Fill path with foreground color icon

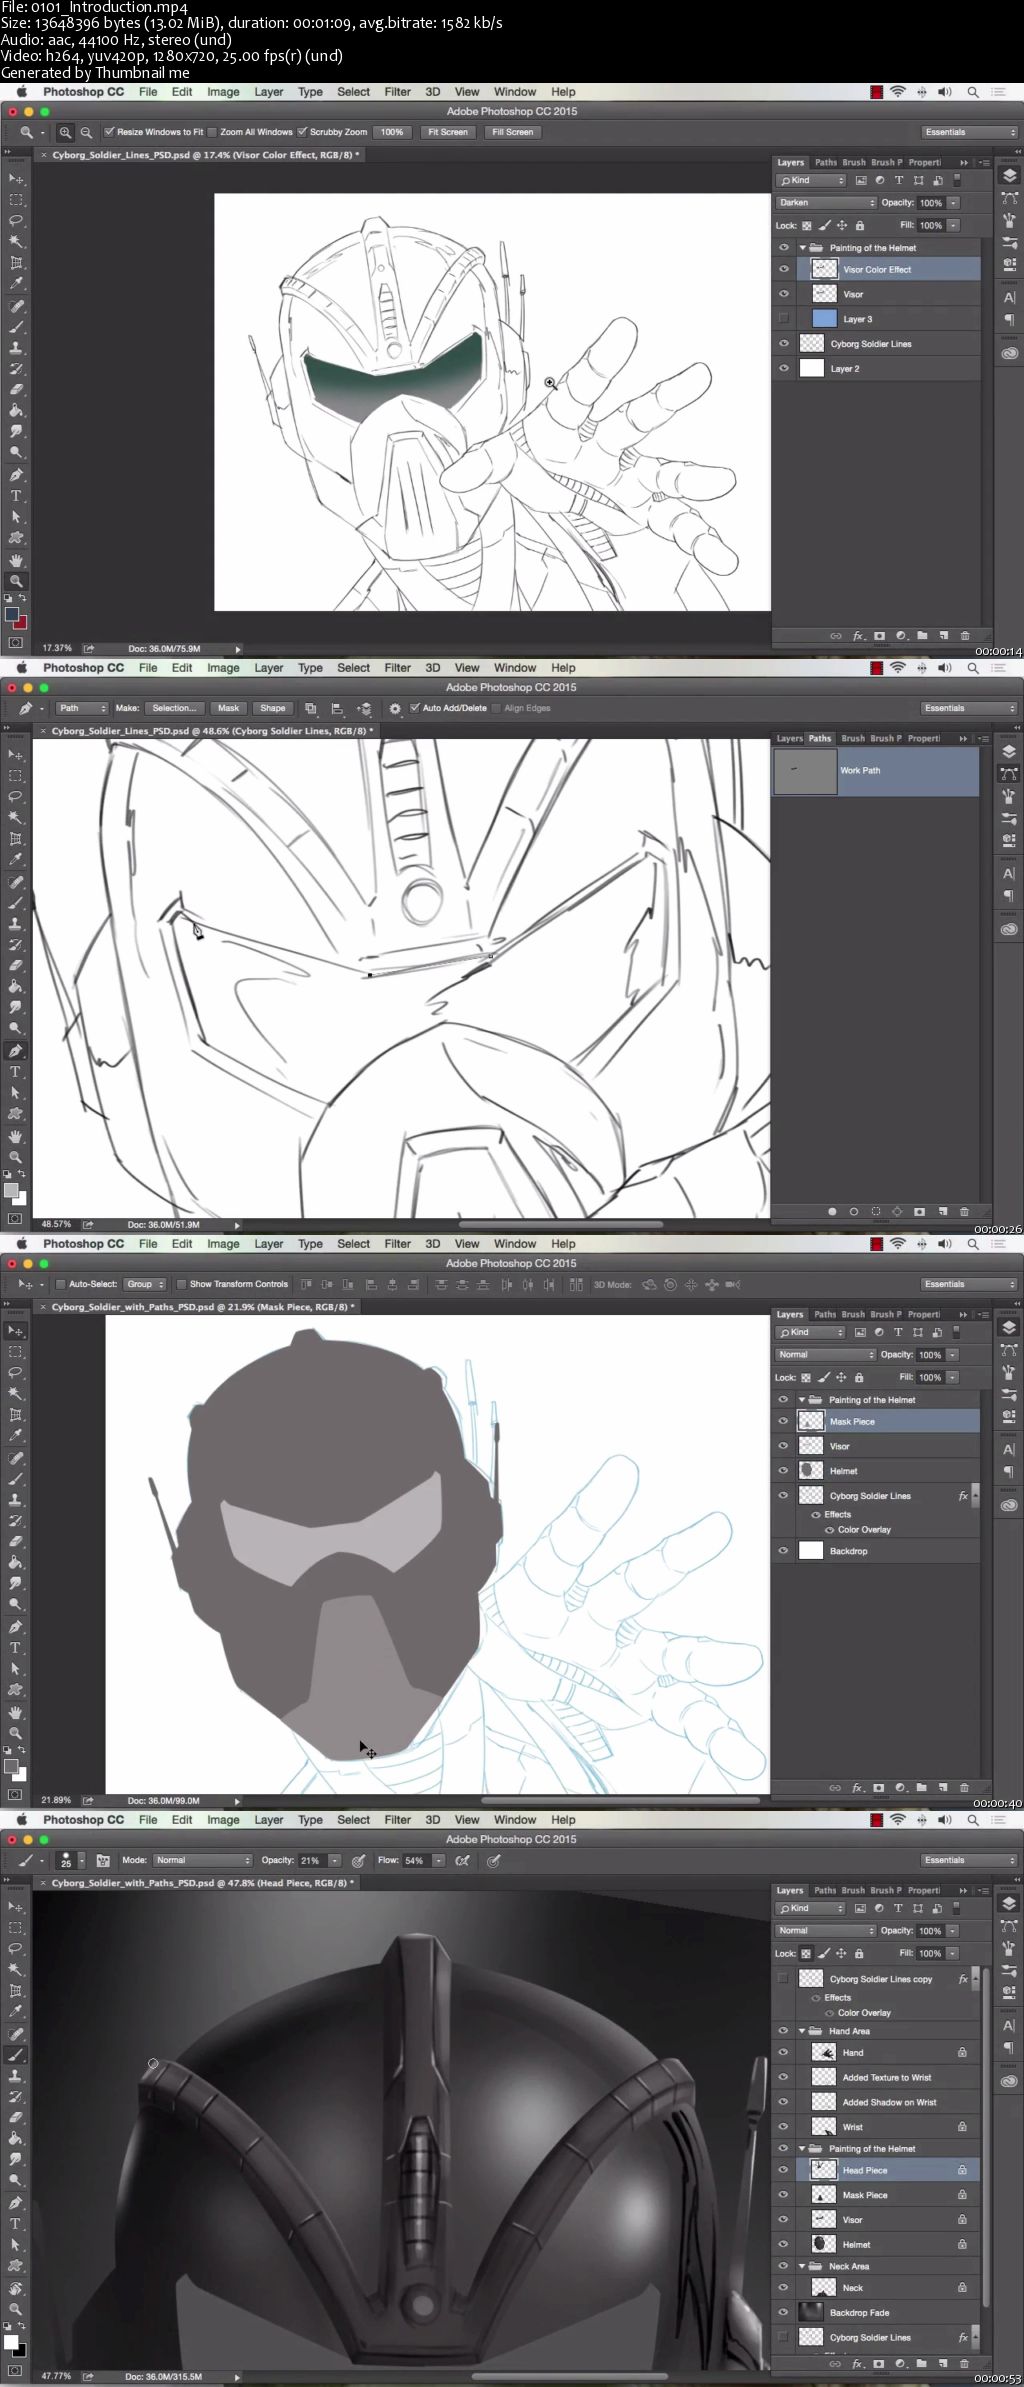832,1211
